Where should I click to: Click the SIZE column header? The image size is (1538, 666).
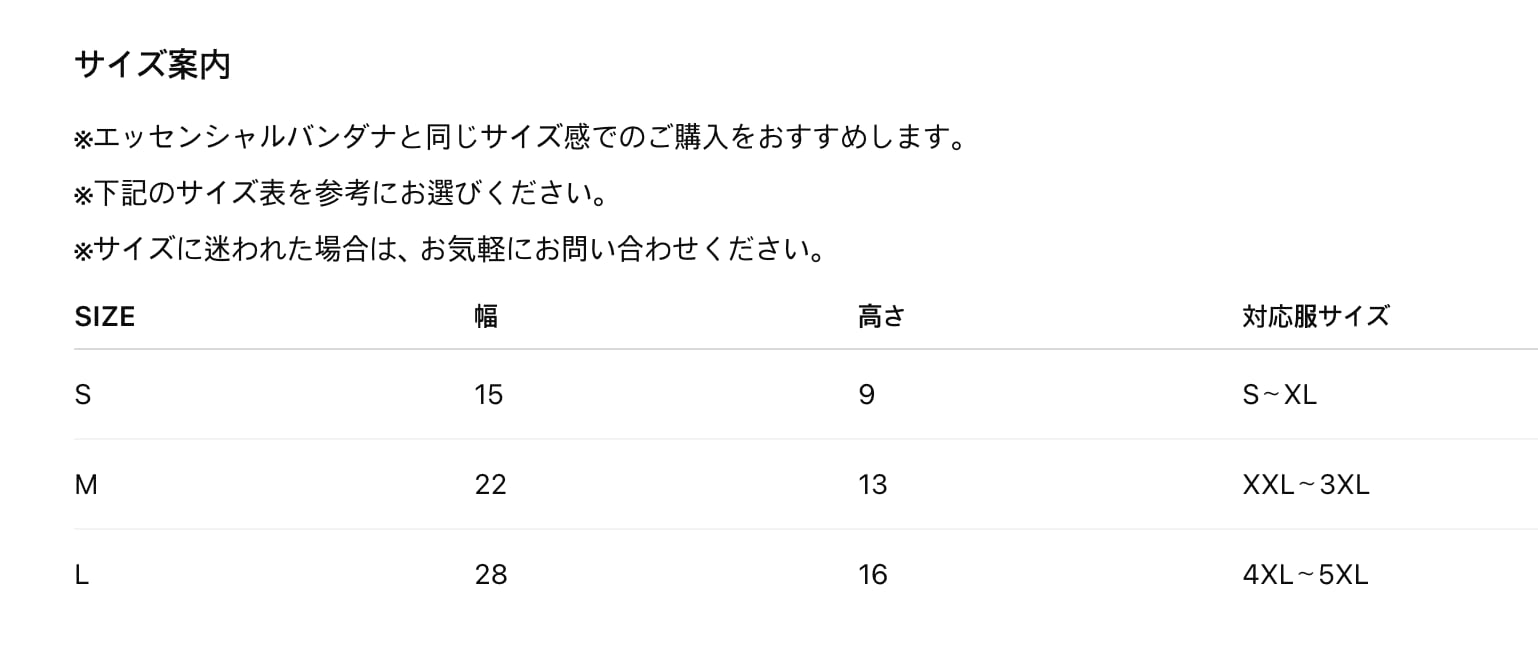(105, 317)
